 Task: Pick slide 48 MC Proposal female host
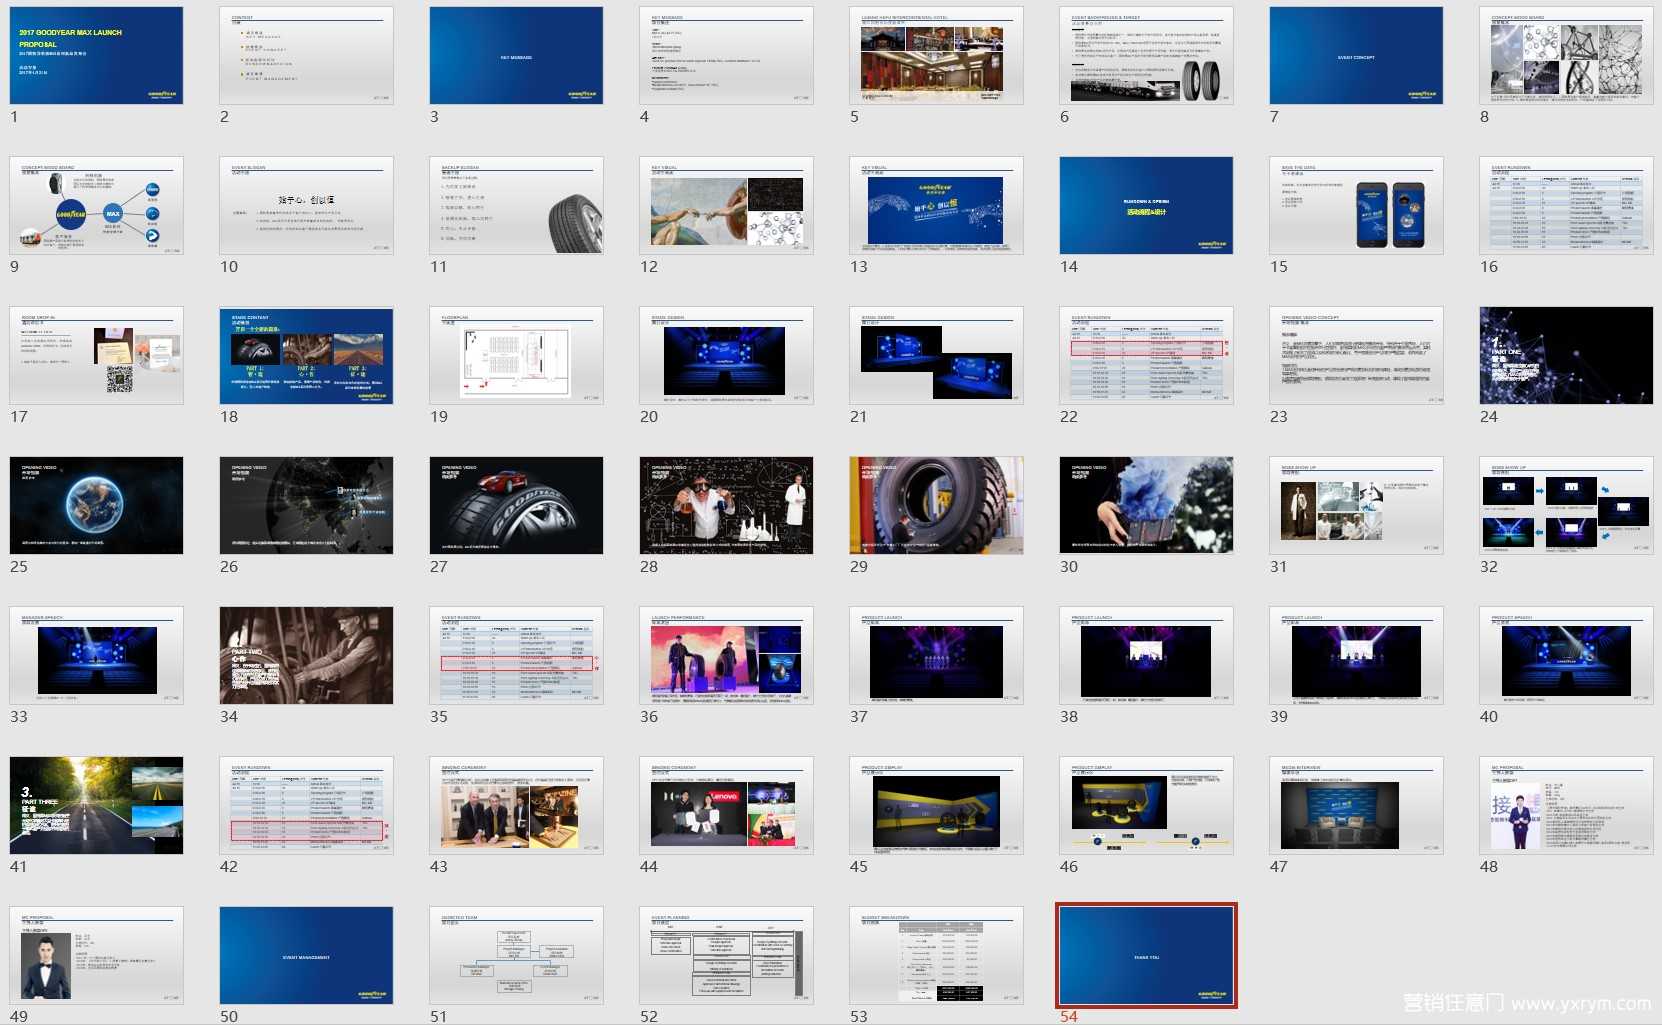pyautogui.click(x=1566, y=805)
